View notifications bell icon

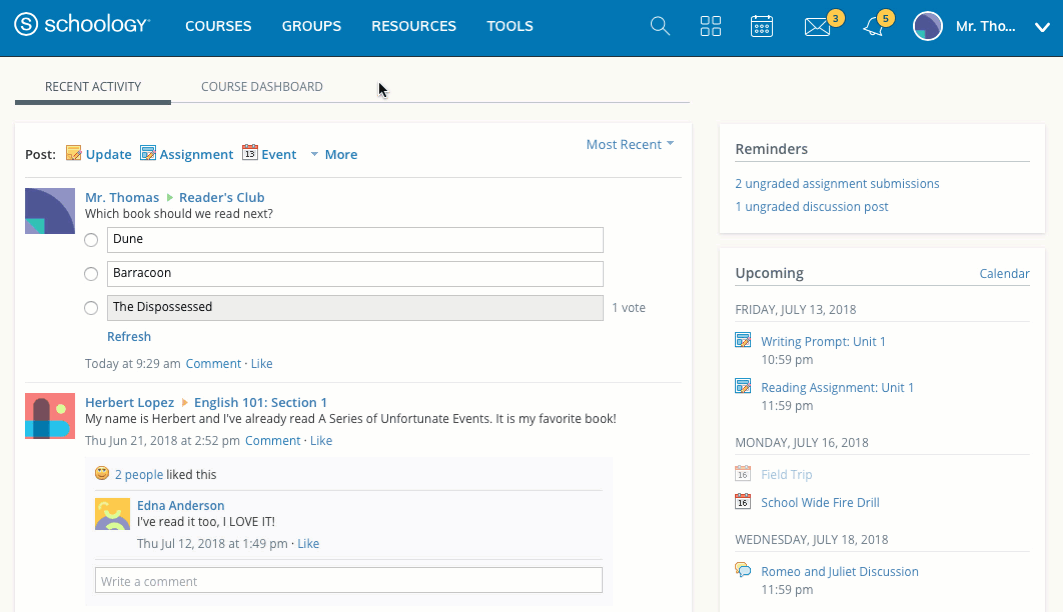click(x=873, y=27)
